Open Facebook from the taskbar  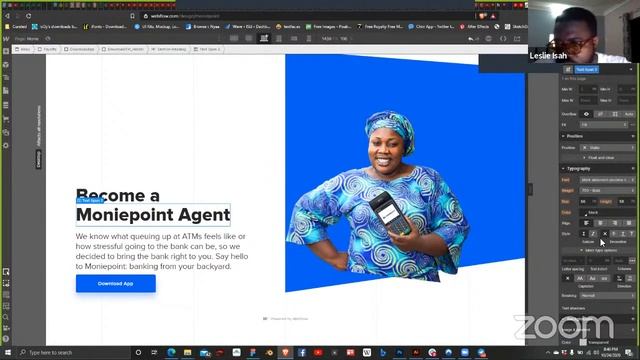[302, 352]
